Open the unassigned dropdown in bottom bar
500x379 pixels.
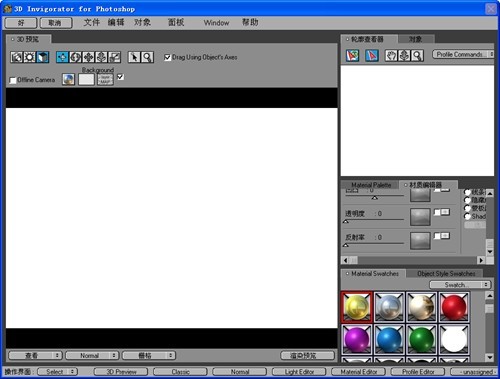click(474, 371)
